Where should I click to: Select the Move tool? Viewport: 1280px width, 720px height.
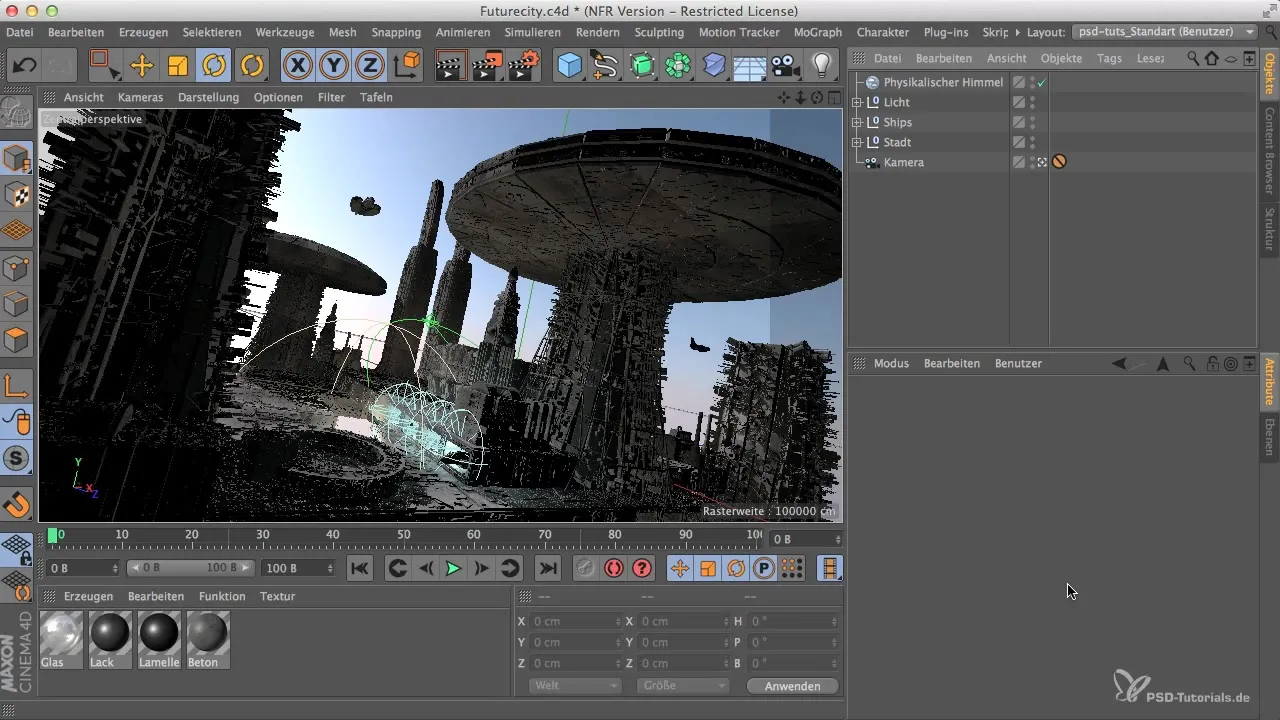[141, 66]
